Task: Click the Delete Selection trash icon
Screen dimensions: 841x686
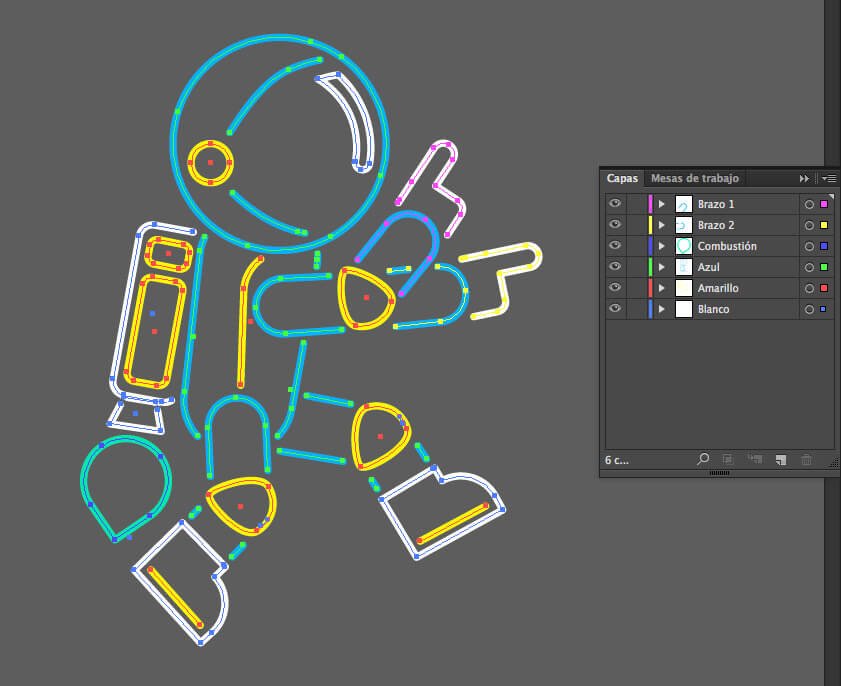Action: [806, 459]
